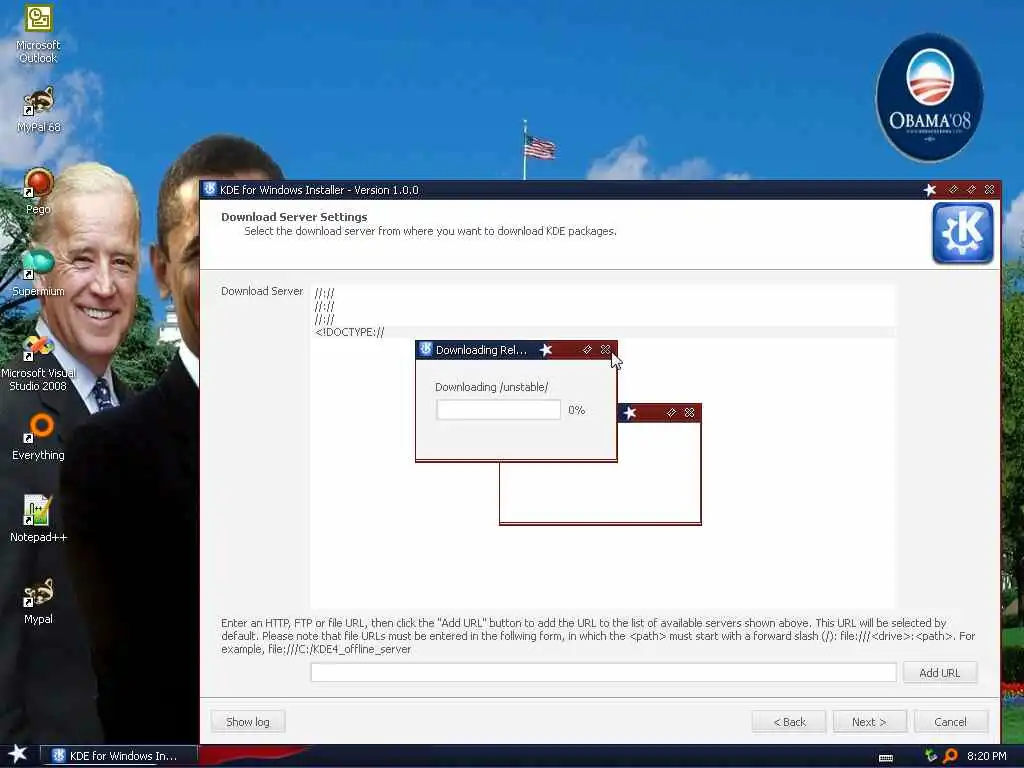The image size is (1024, 768).
Task: Click the diamond button on small untitled window
Action: (x=671, y=413)
